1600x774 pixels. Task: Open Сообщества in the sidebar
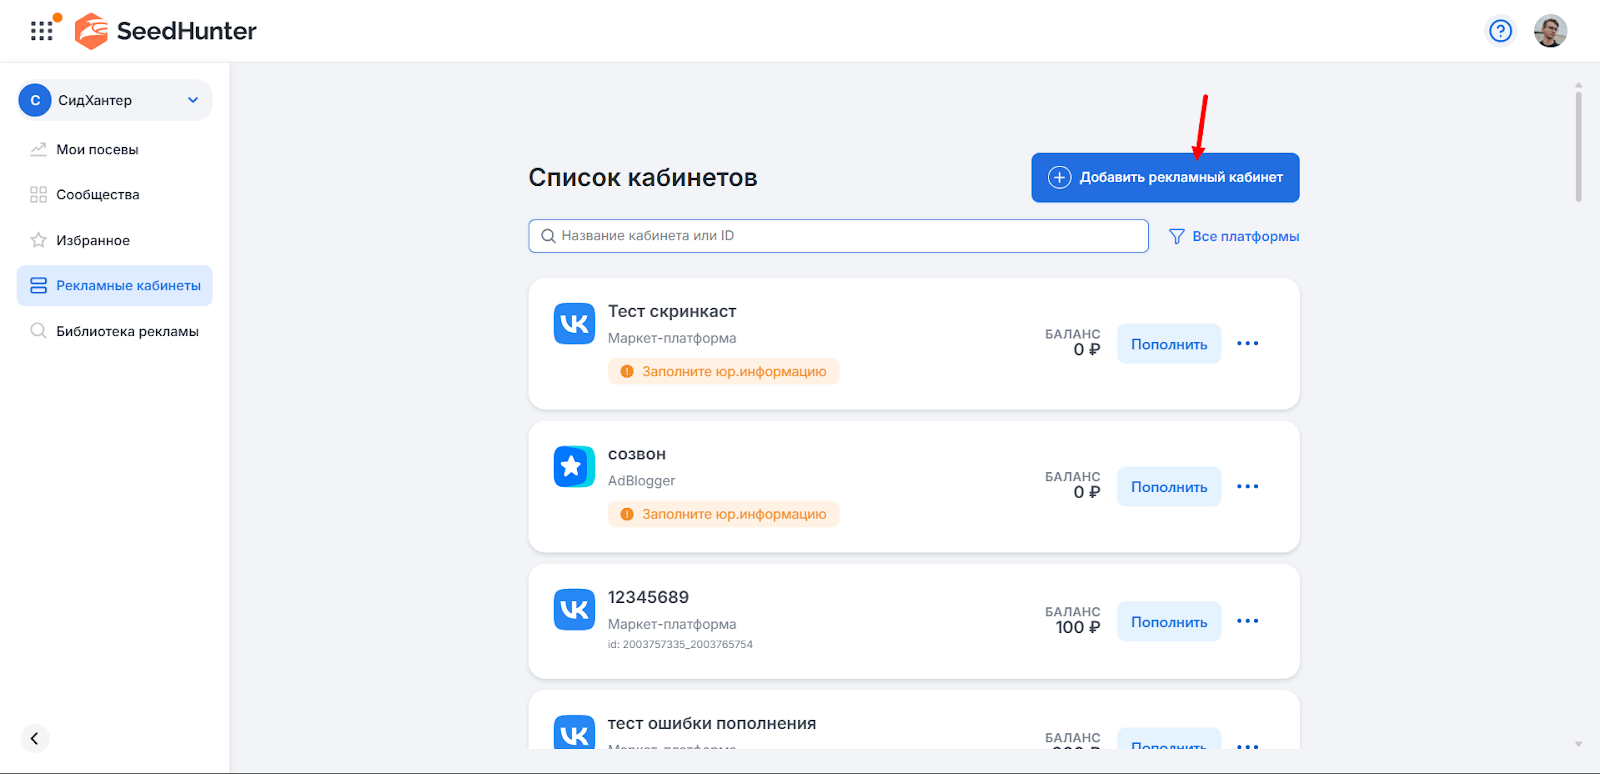tap(97, 195)
